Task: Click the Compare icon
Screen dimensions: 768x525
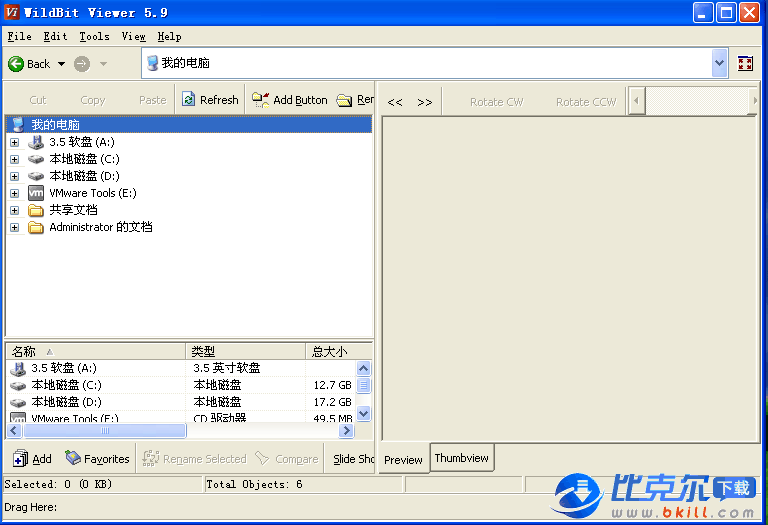Action: click(x=262, y=458)
